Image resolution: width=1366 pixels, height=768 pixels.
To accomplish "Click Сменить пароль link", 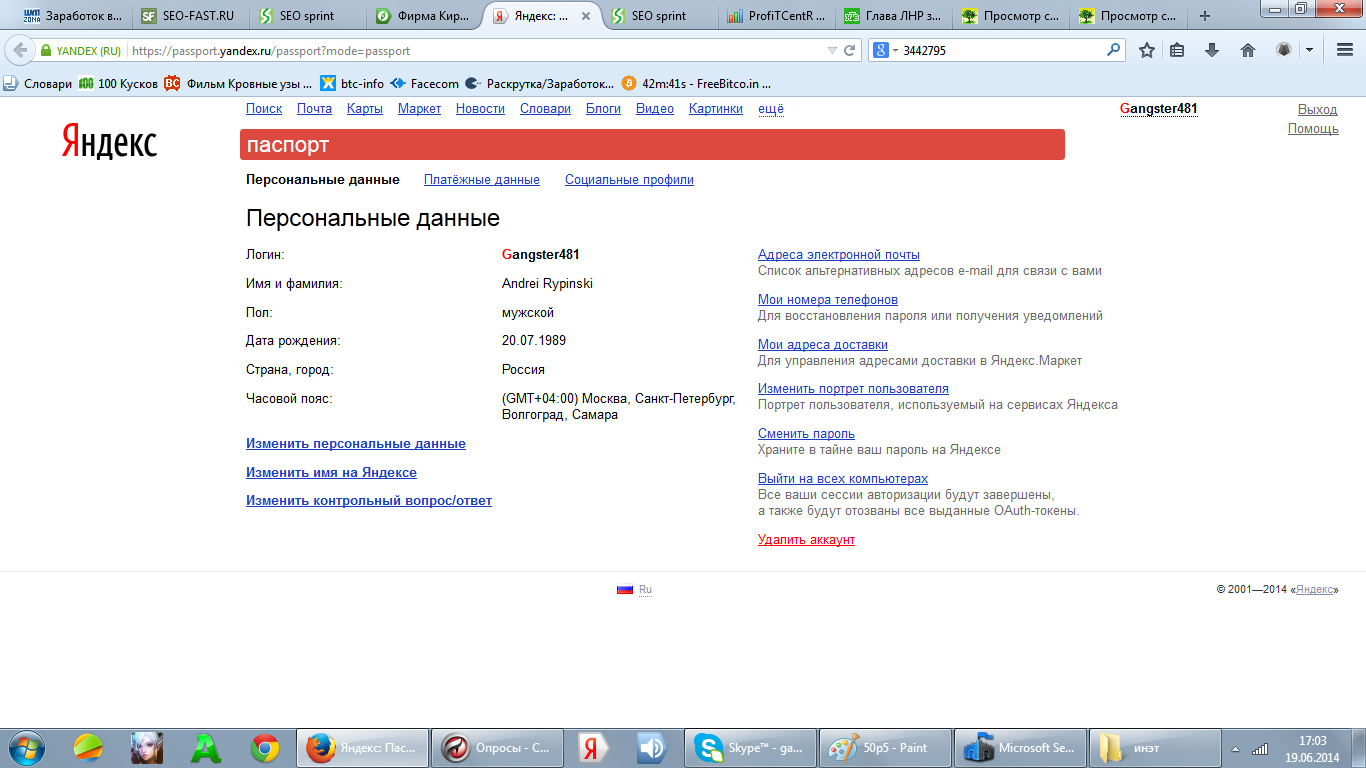I will [806, 434].
